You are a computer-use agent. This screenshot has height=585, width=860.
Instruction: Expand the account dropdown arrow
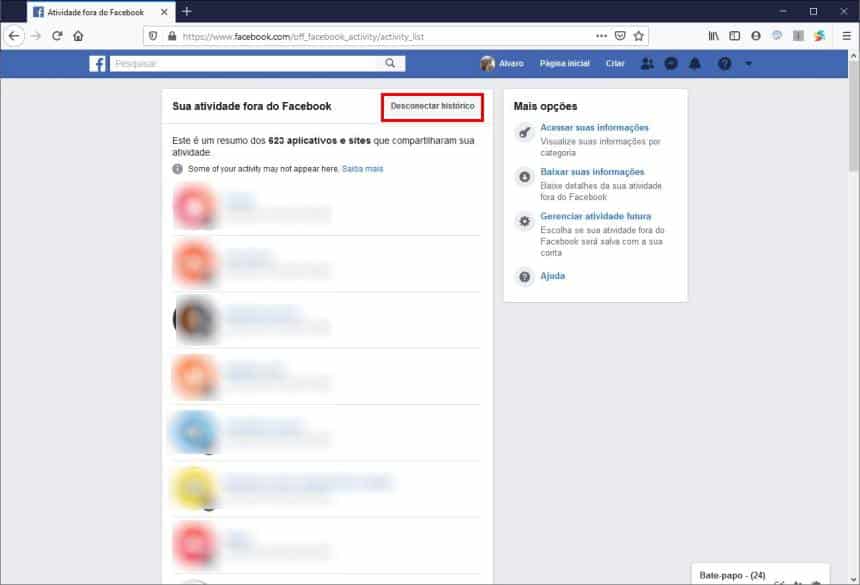[x=749, y=64]
